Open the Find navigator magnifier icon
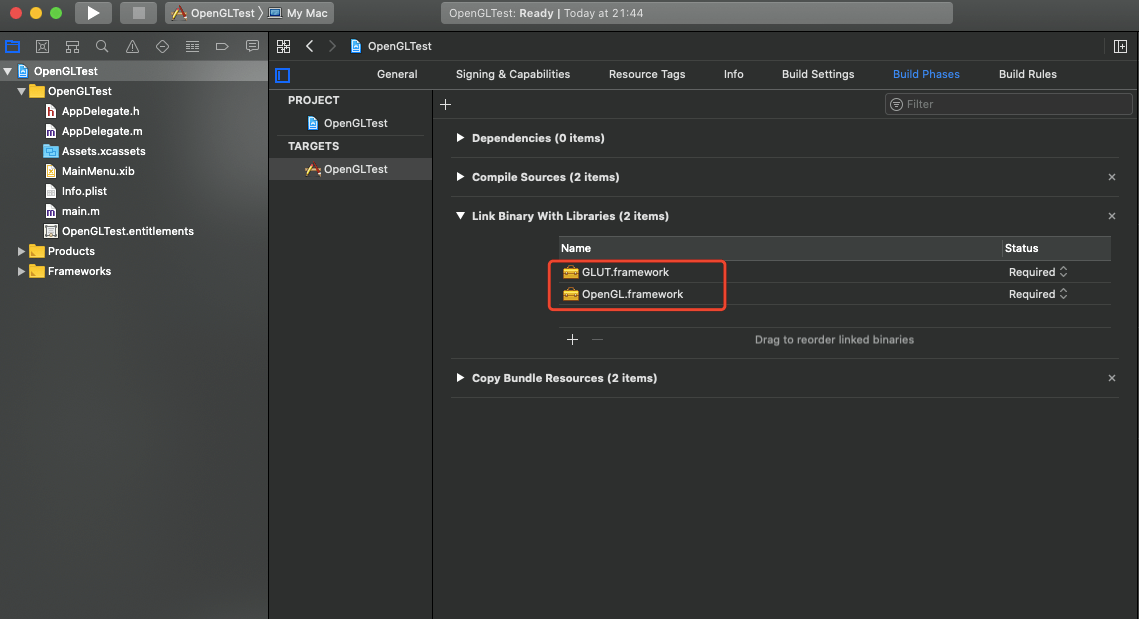The width and height of the screenshot is (1139, 619). (102, 46)
